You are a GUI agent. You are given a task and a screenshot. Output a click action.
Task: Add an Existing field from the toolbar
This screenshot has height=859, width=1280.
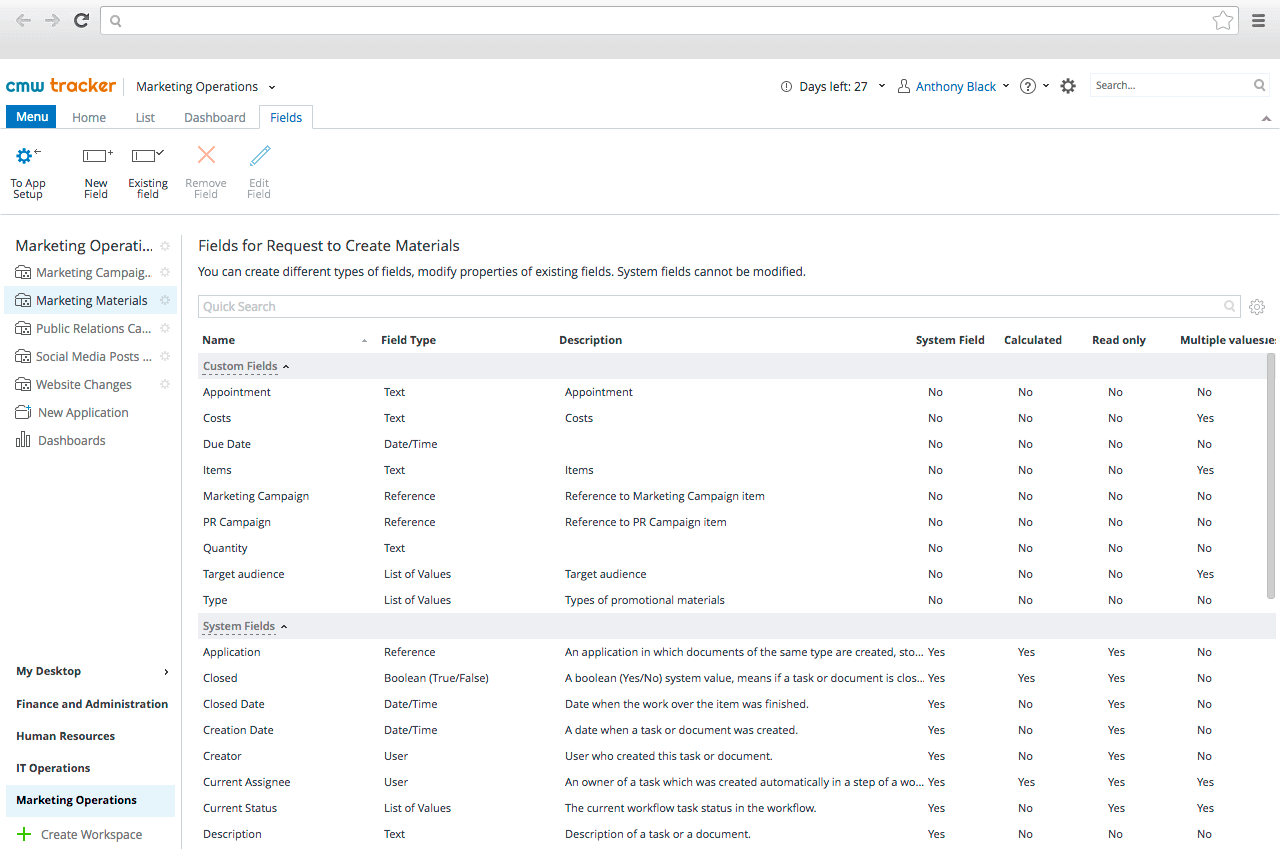pyautogui.click(x=147, y=170)
